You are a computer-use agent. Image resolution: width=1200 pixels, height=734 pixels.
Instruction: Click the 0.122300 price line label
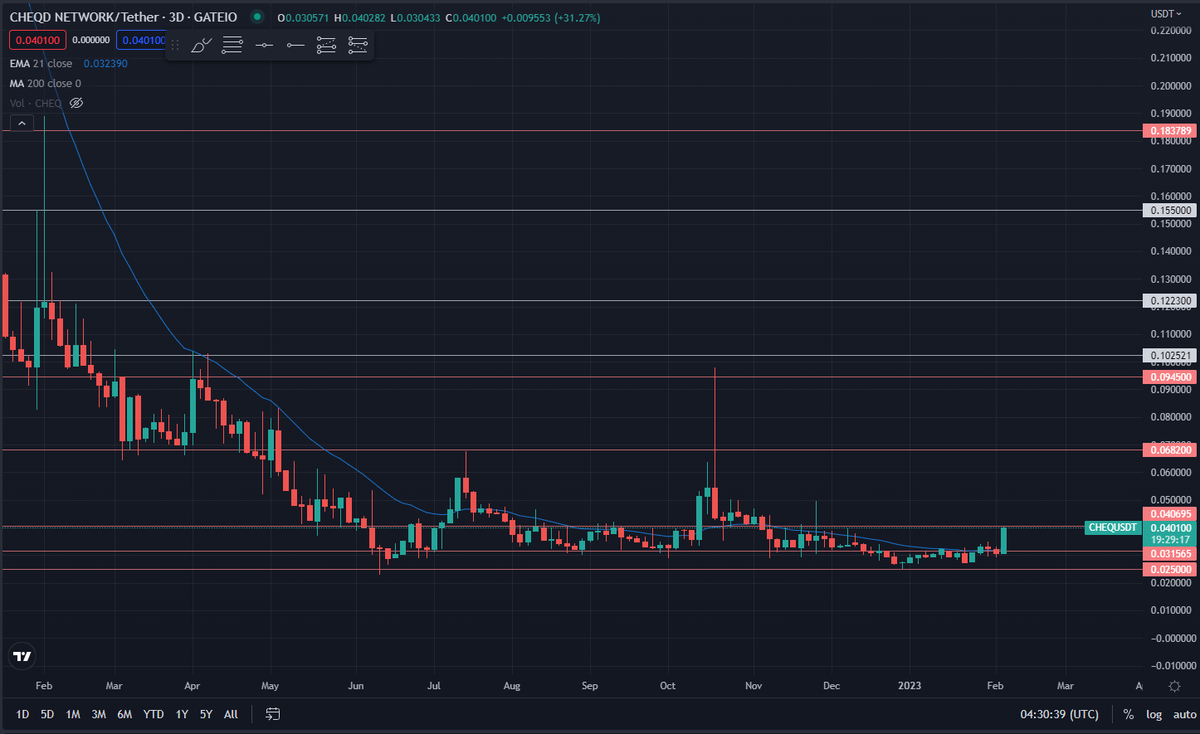(x=1168, y=300)
